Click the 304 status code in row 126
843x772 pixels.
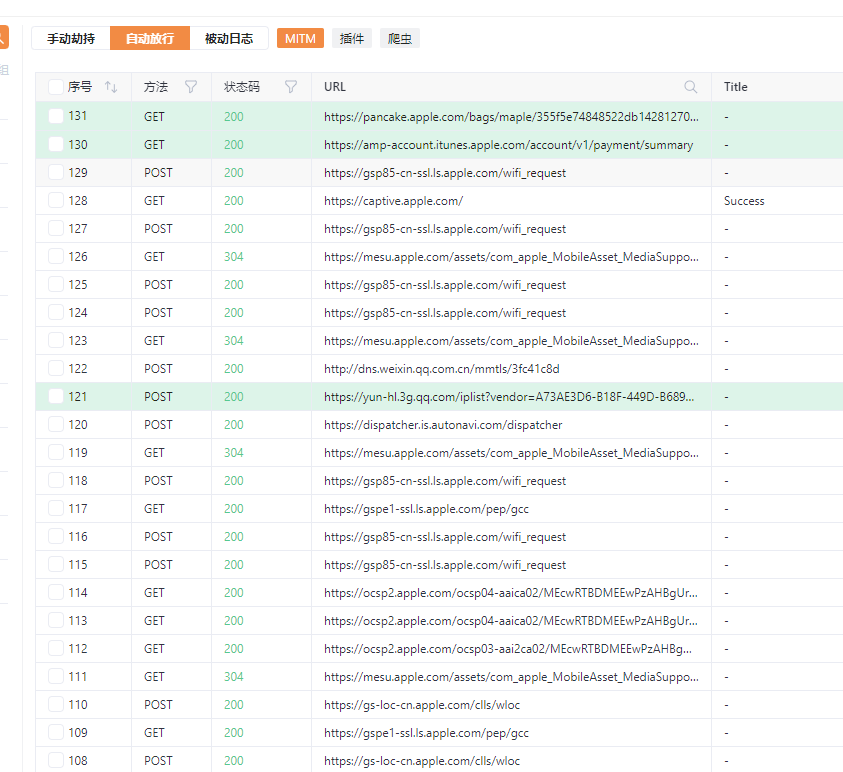tap(234, 256)
